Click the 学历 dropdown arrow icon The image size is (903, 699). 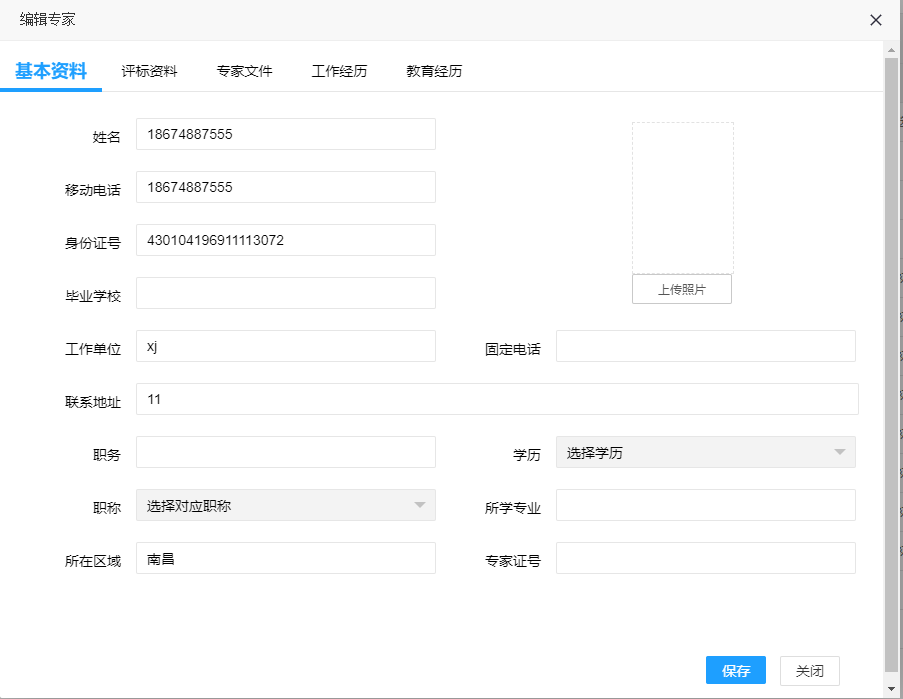pos(840,452)
